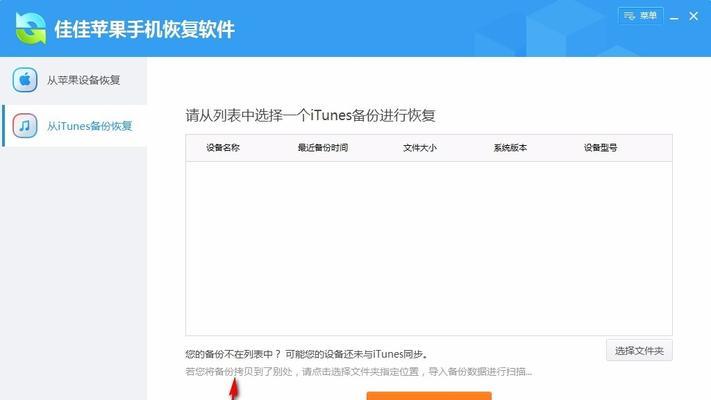Click the orange button at bottom
This screenshot has width=711, height=400.
point(429,396)
